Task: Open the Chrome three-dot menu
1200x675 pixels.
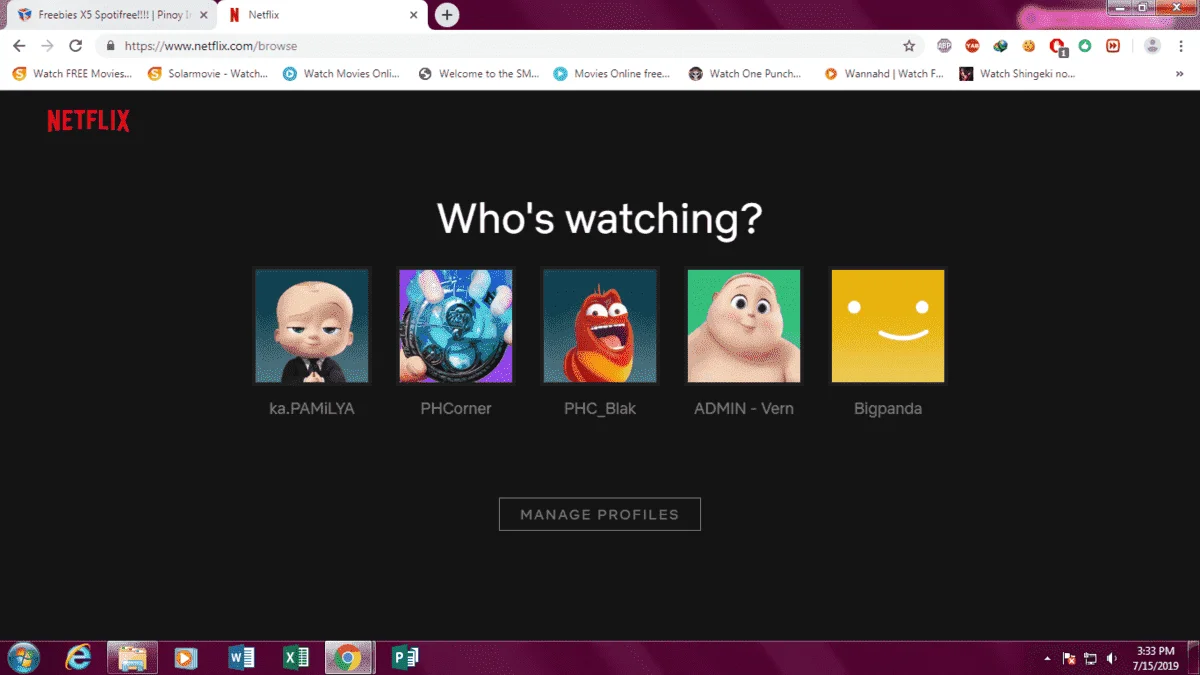Action: [x=1181, y=46]
